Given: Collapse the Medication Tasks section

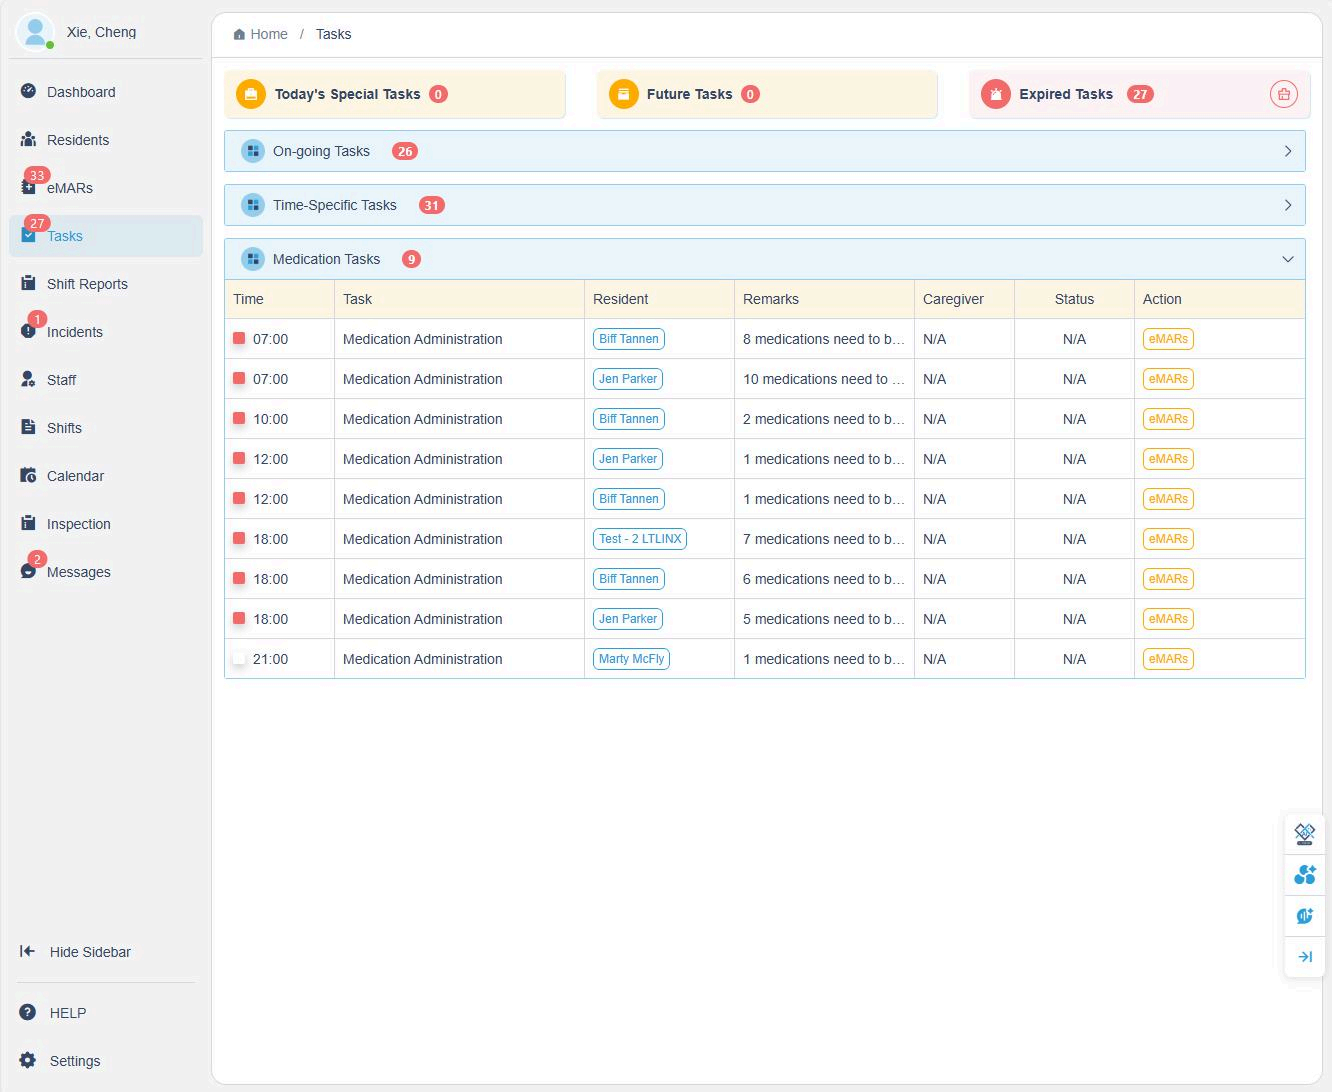Looking at the screenshot, I should point(1287,259).
